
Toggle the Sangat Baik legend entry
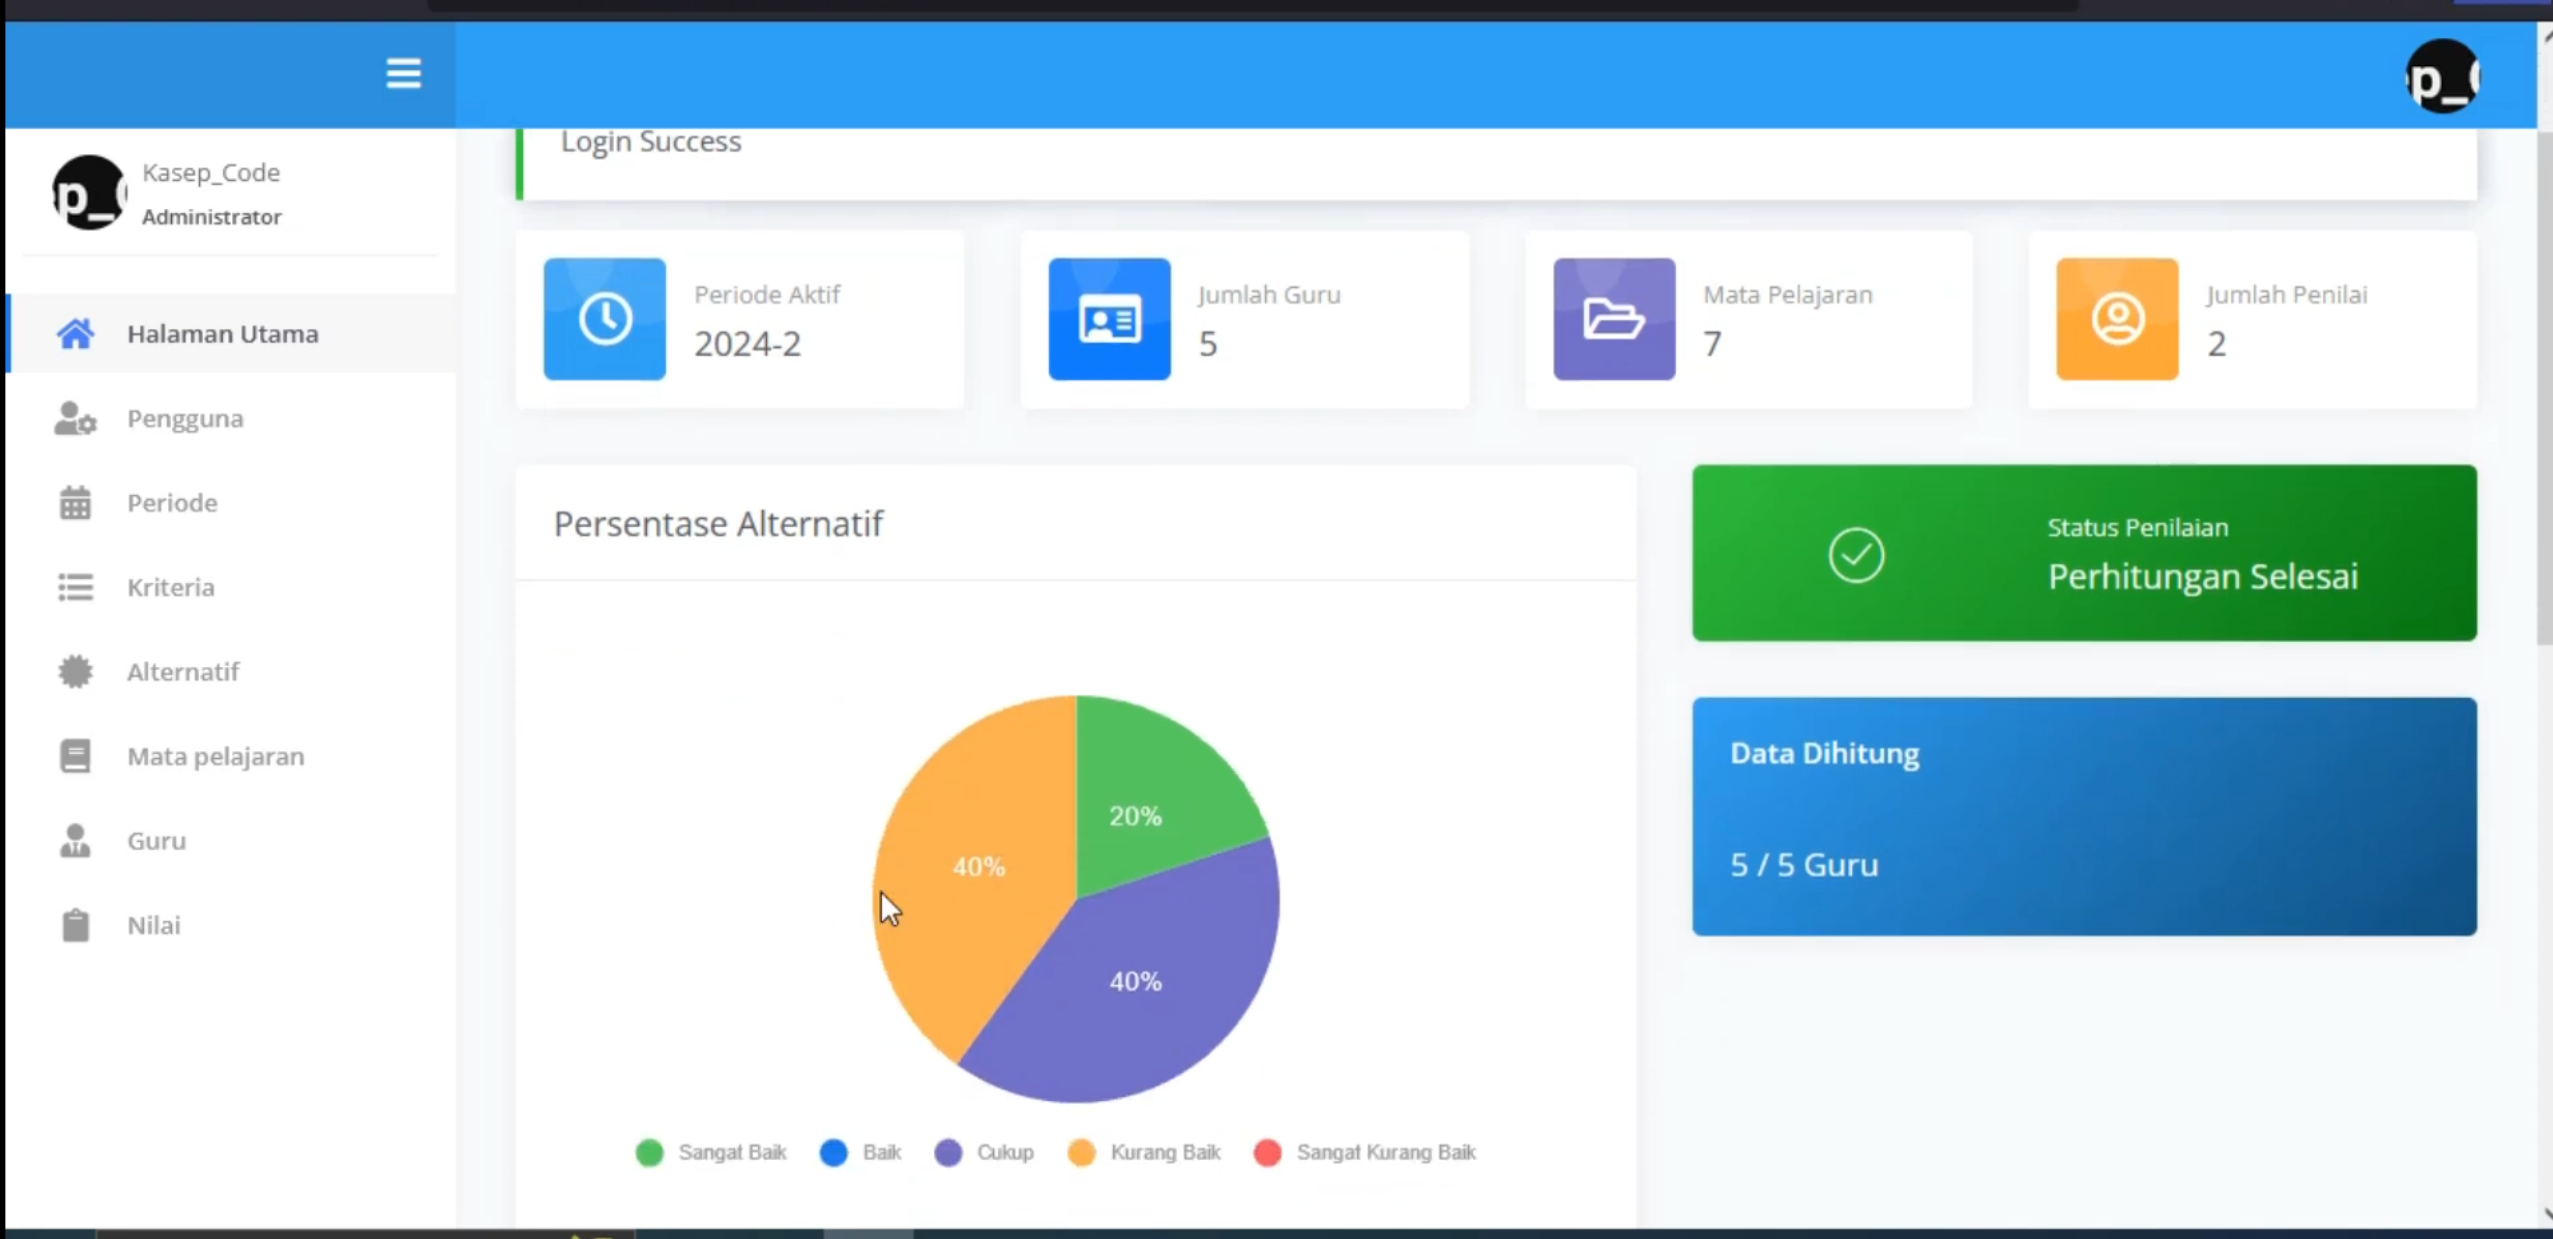pos(711,1152)
